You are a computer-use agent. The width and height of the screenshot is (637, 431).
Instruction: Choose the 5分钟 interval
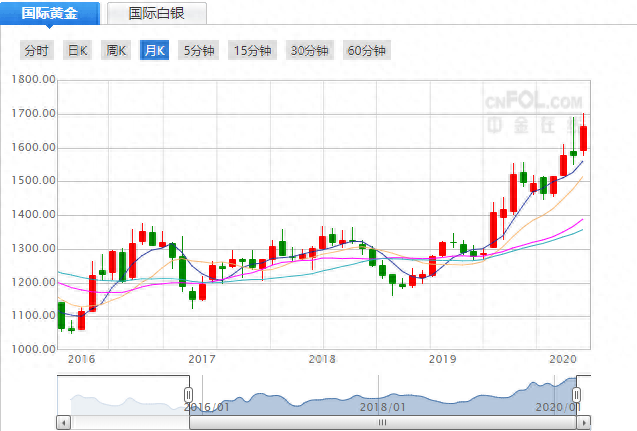click(199, 50)
